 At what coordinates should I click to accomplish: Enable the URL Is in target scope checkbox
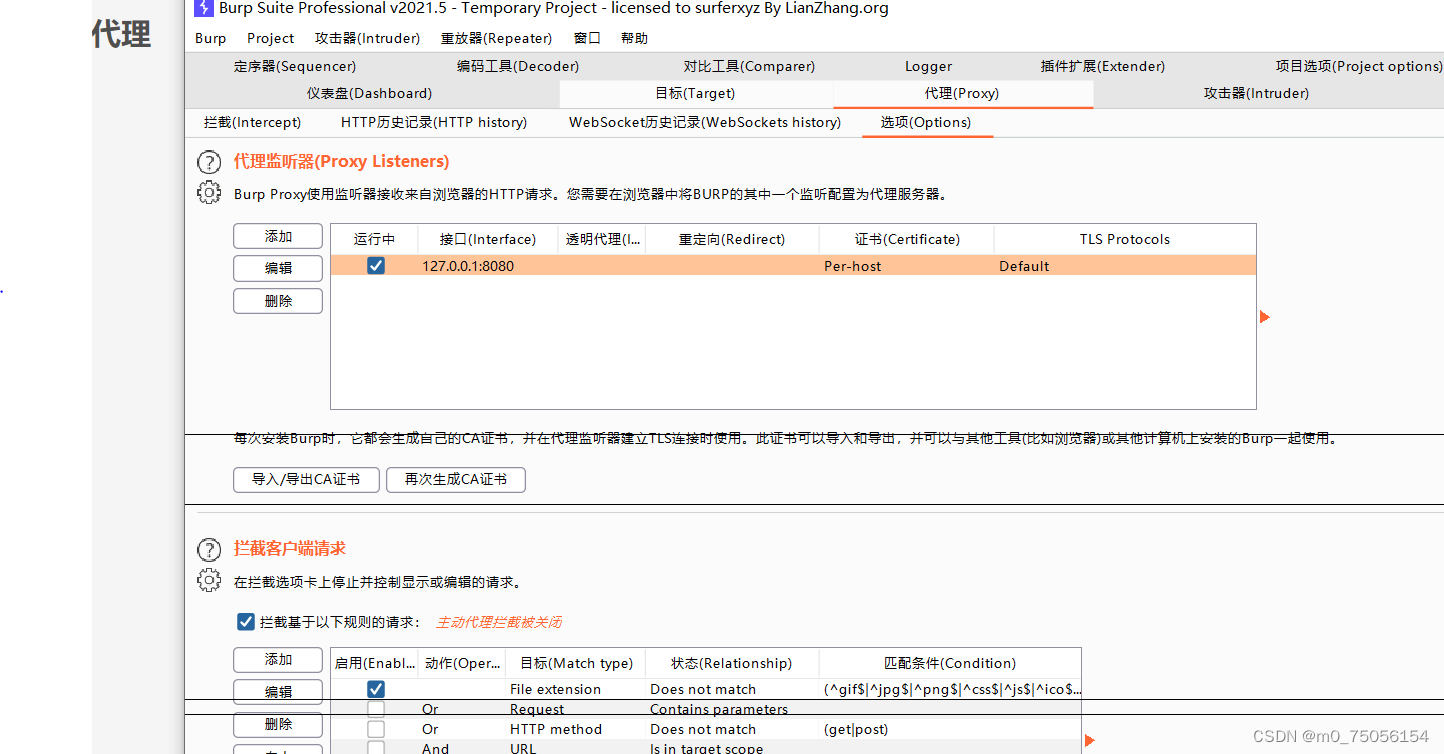(376, 748)
